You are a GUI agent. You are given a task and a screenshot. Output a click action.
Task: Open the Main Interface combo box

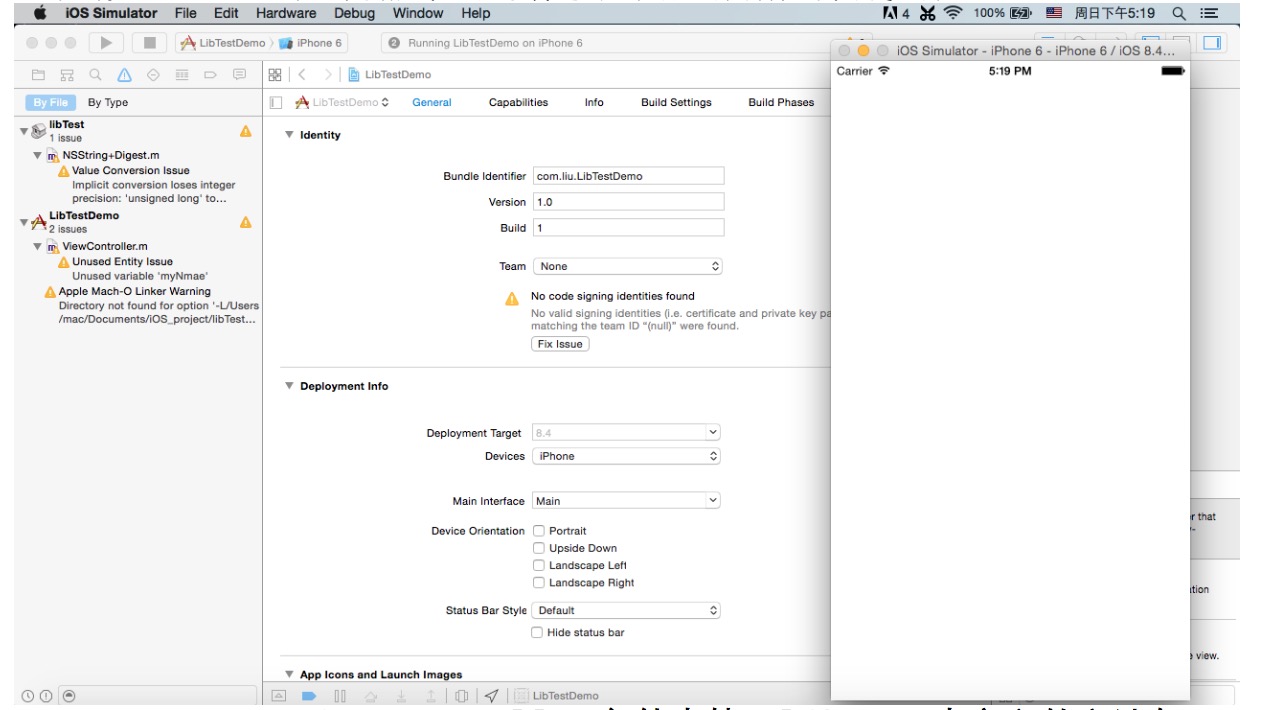pyautogui.click(x=627, y=501)
